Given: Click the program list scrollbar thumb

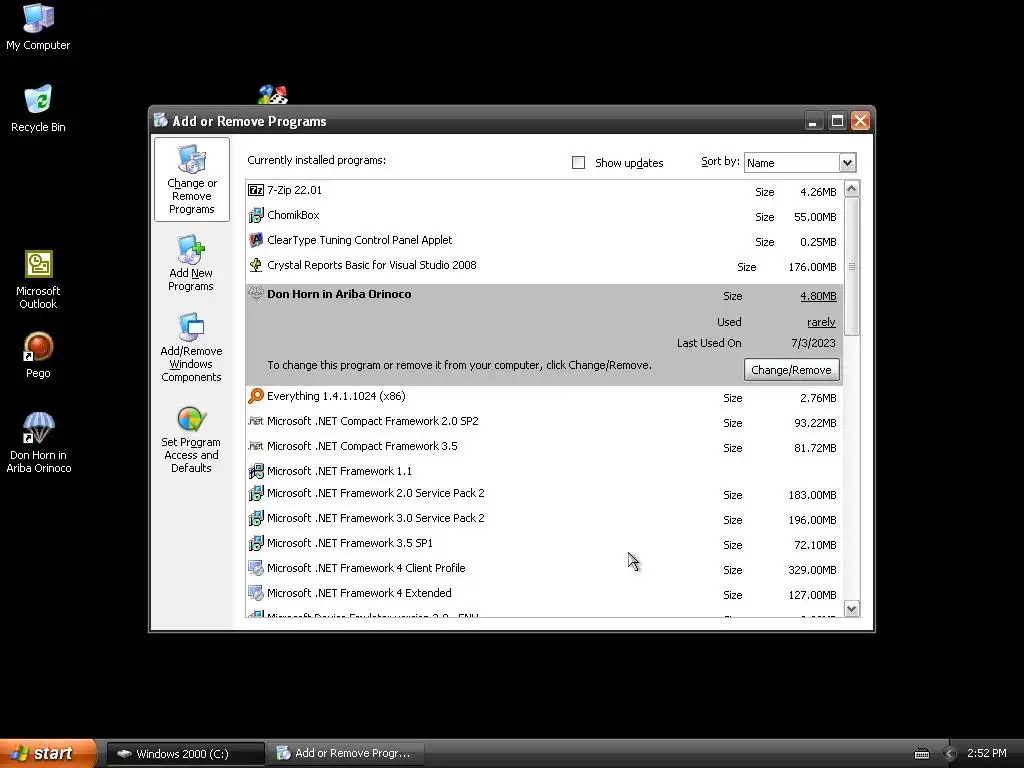Looking at the screenshot, I should coord(852,266).
